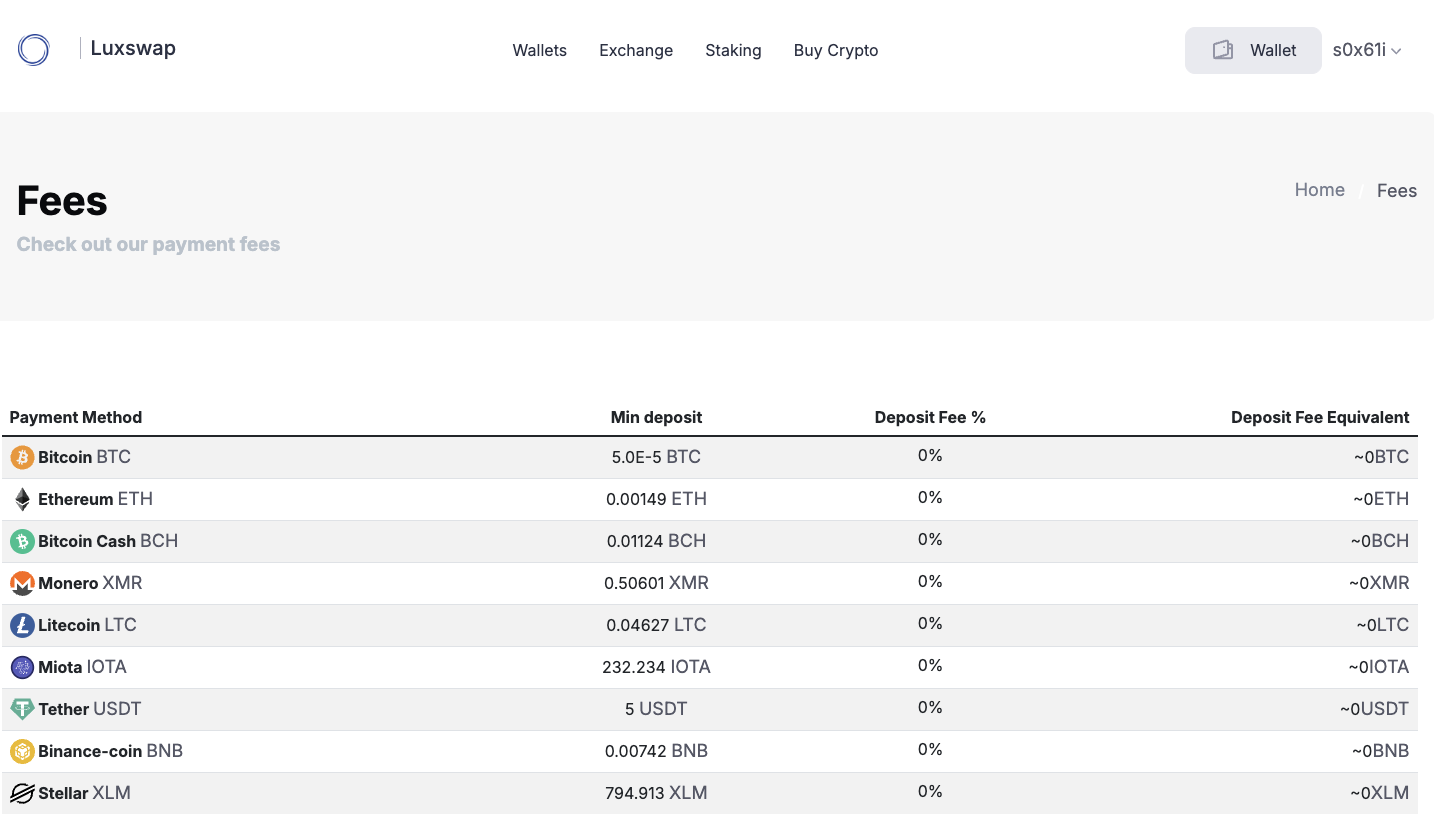Select the Binance-coin BNB row label
The height and width of the screenshot is (814, 1434).
click(110, 751)
